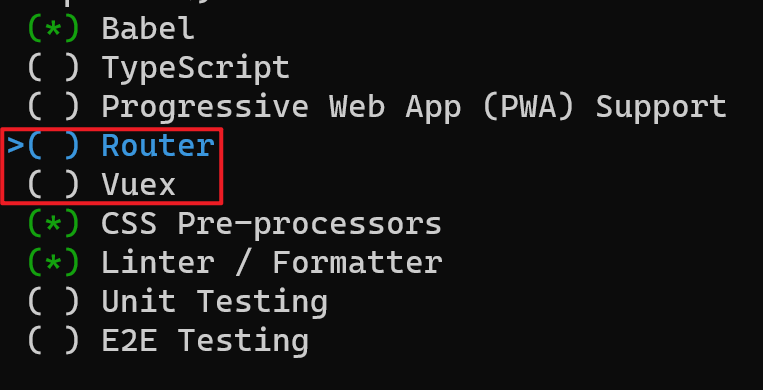Screen dimensions: 763x390
Task: Select the Babel label text
Action: tap(148, 29)
